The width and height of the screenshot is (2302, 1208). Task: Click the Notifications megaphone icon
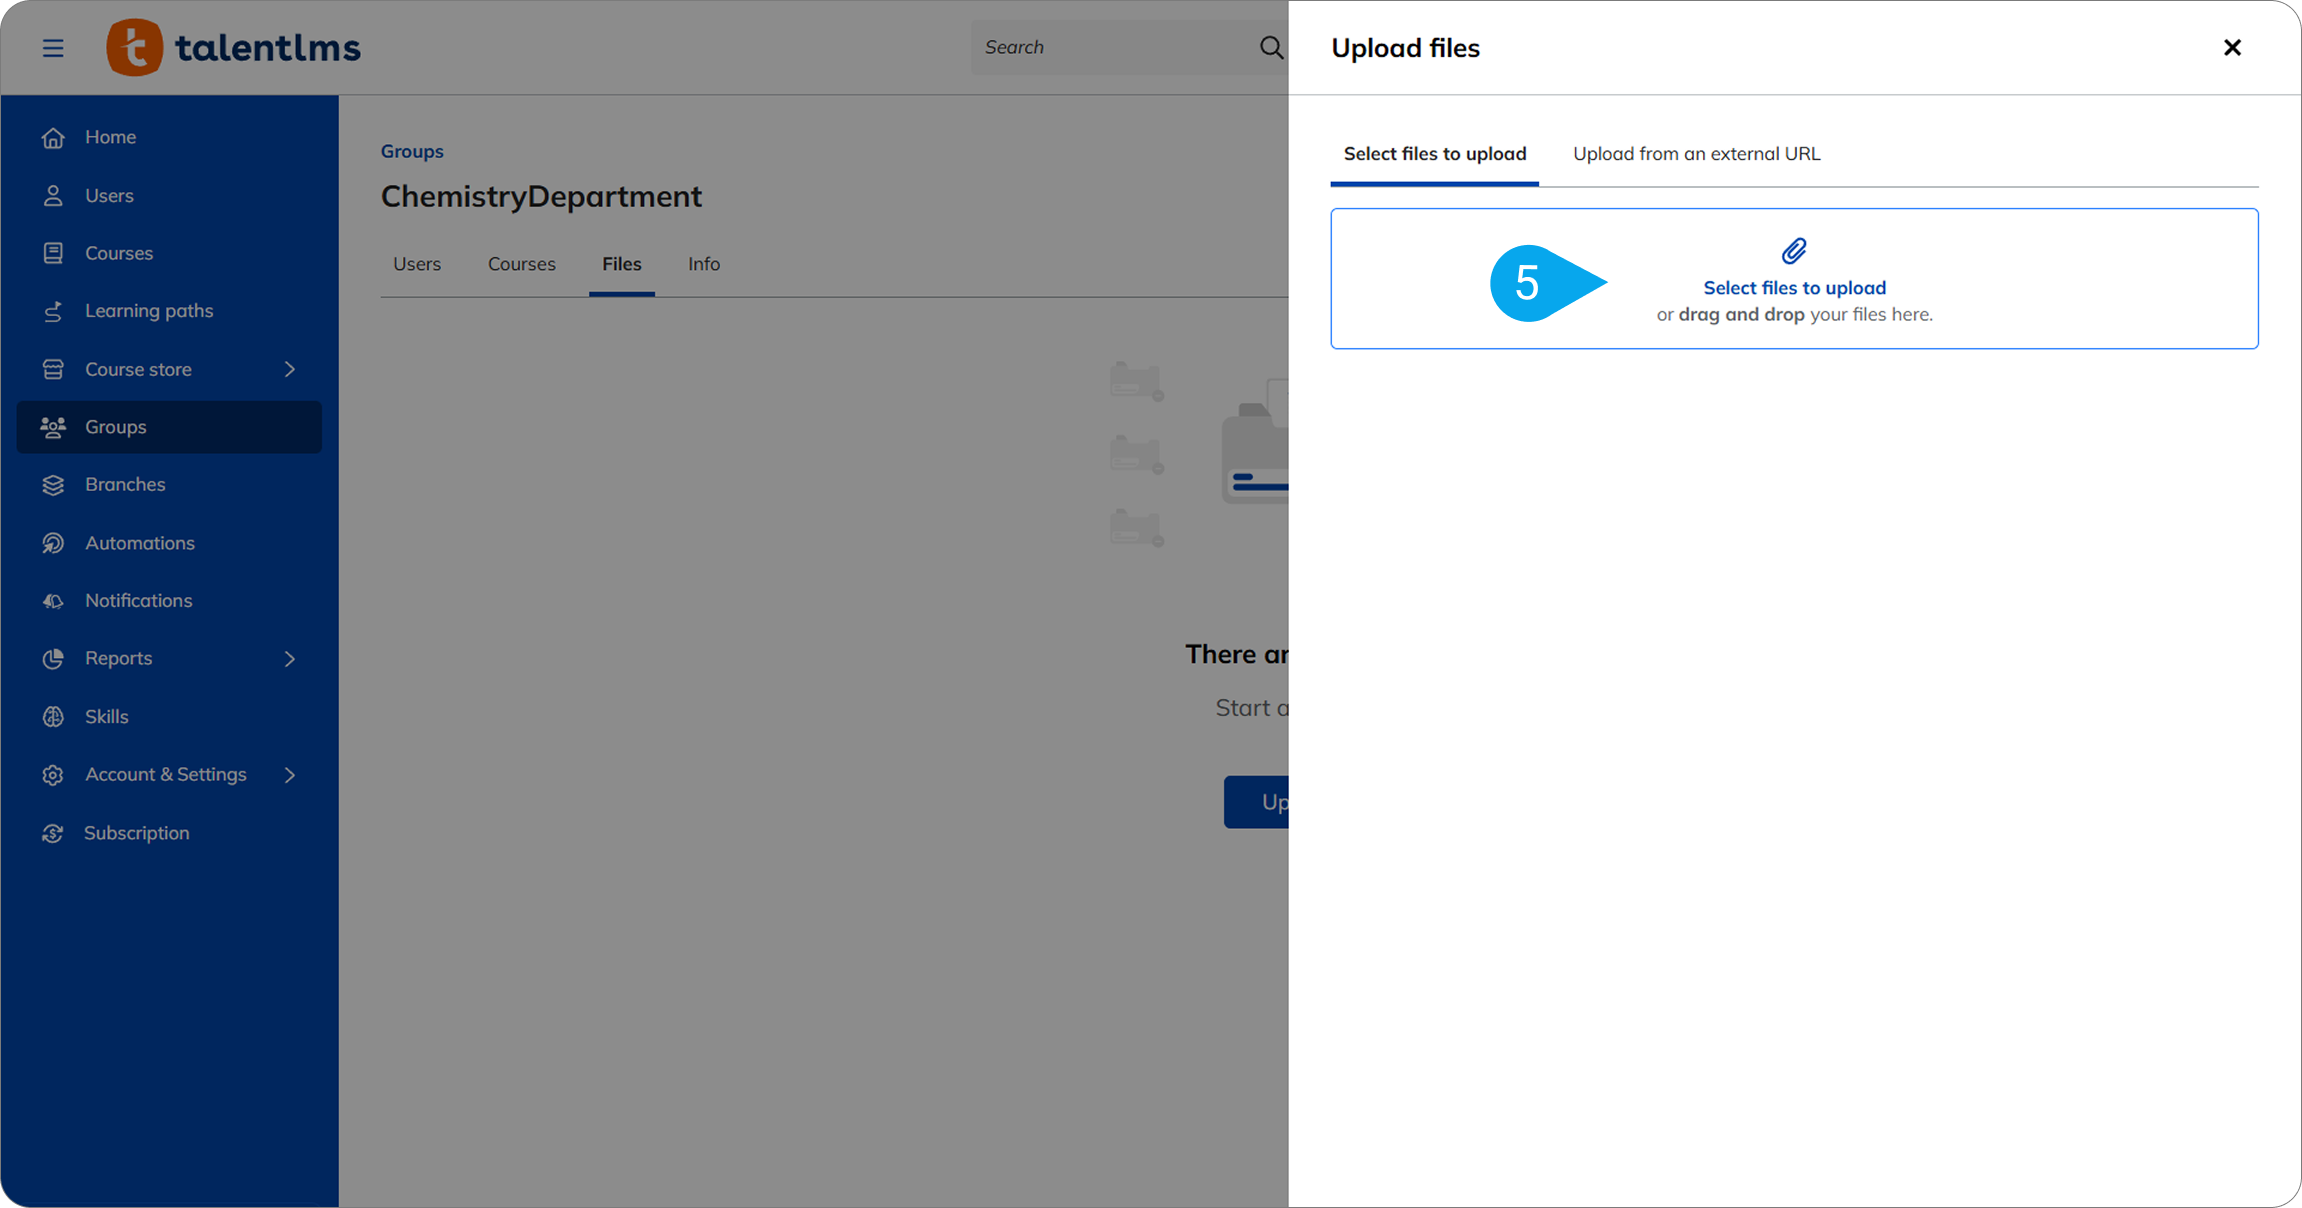tap(53, 601)
